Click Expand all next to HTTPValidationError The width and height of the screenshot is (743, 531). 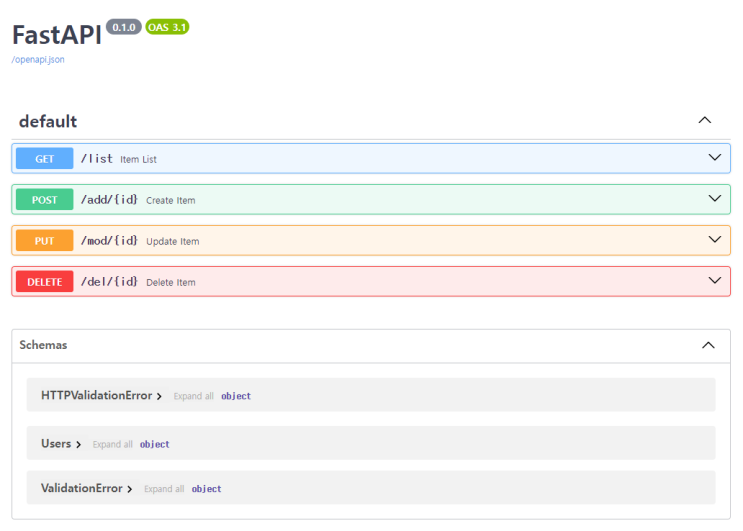(193, 396)
